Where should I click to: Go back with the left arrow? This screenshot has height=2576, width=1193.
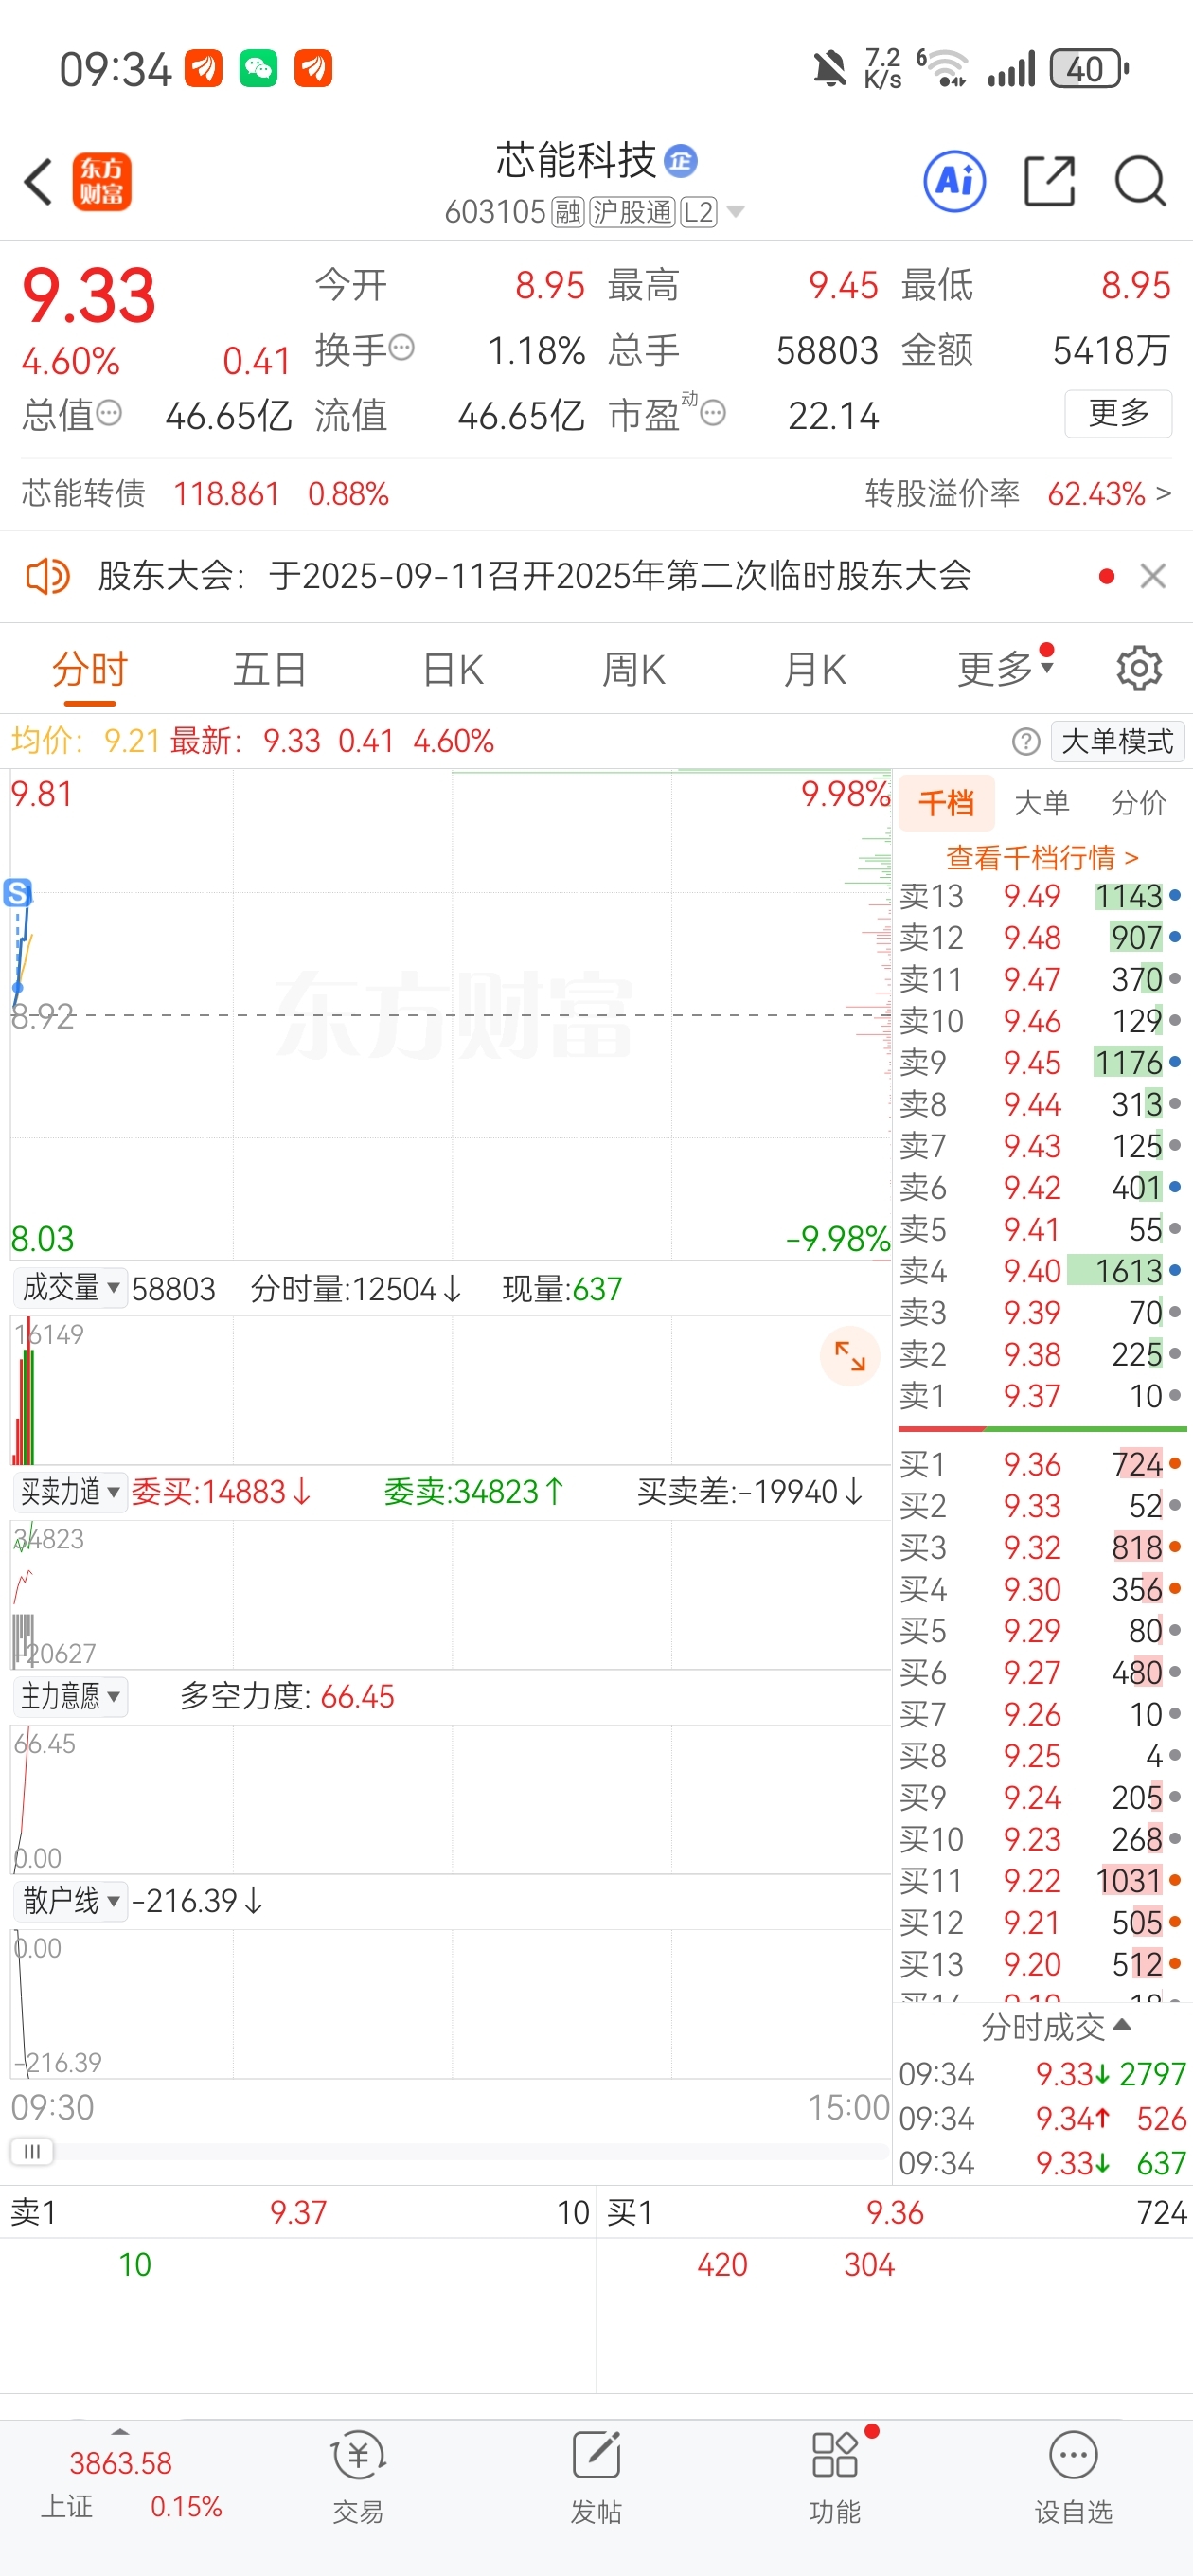38,182
